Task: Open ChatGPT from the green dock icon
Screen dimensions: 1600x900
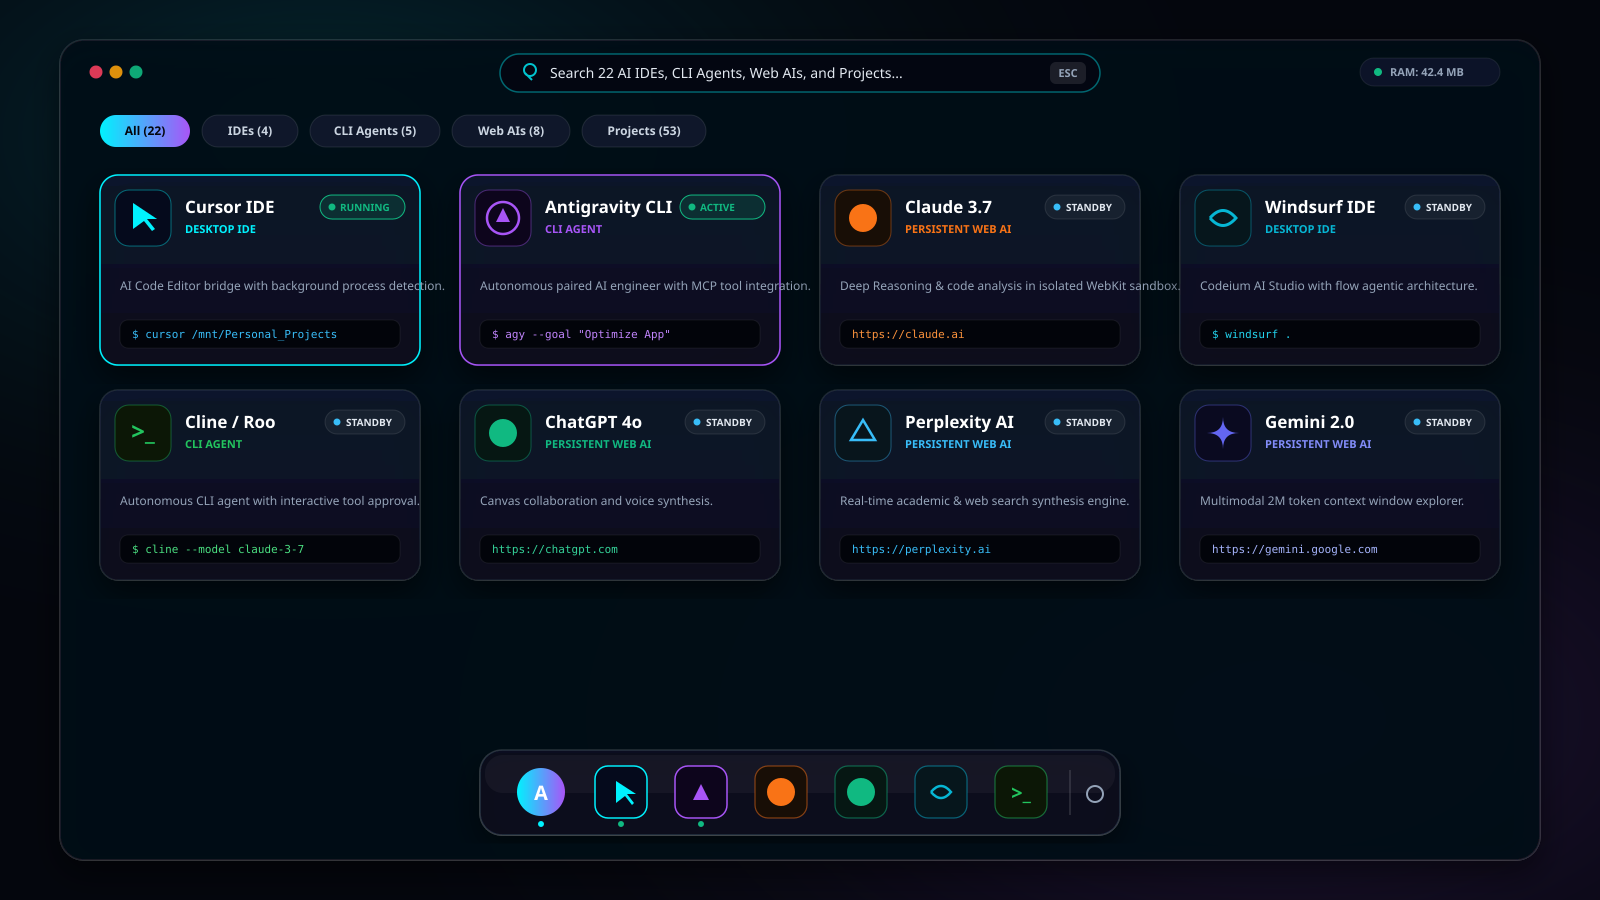Action: pos(861,792)
